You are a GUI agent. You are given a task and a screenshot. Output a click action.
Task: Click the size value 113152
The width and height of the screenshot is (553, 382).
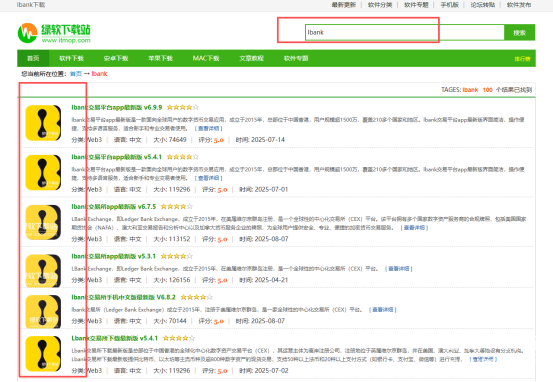tap(180, 239)
